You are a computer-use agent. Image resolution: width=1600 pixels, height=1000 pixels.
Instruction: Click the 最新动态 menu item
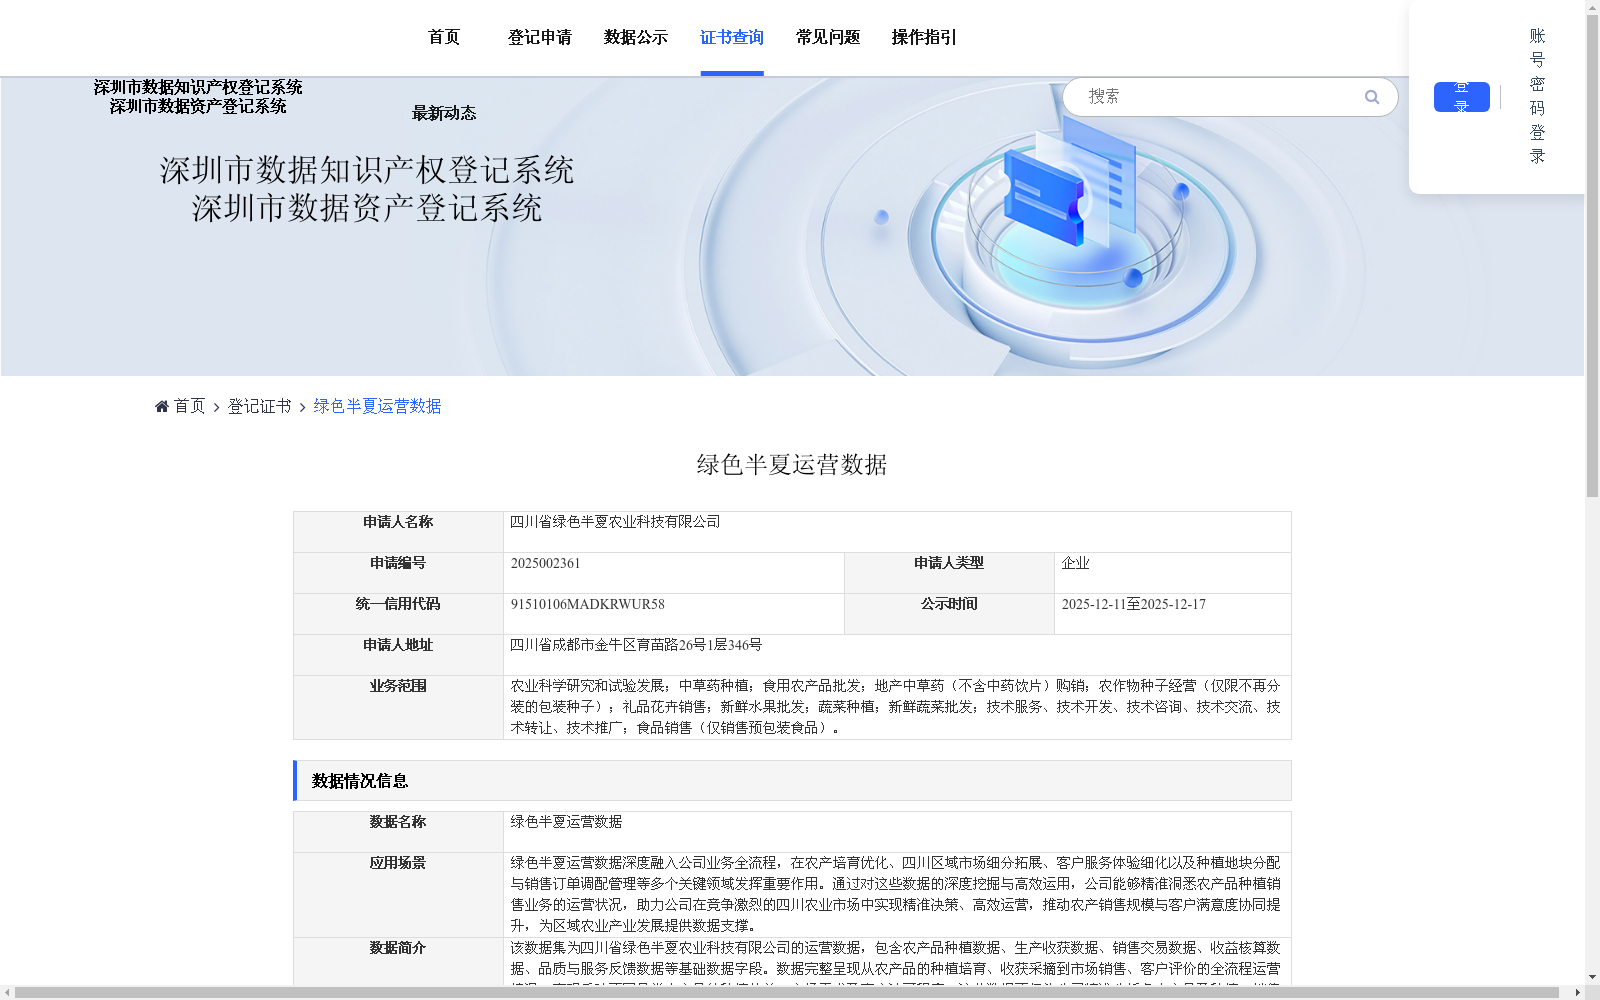click(444, 113)
